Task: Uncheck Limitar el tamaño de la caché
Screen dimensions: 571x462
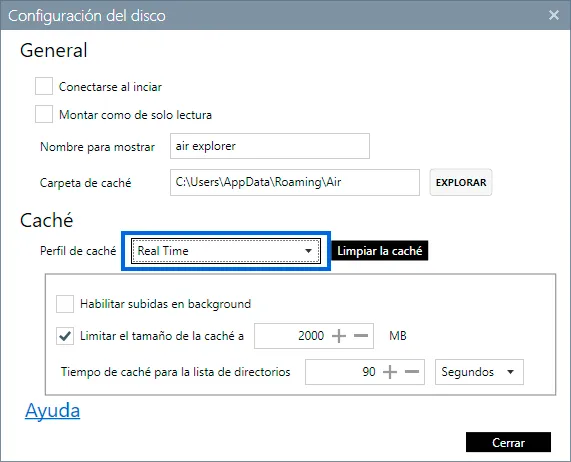Action: point(65,336)
